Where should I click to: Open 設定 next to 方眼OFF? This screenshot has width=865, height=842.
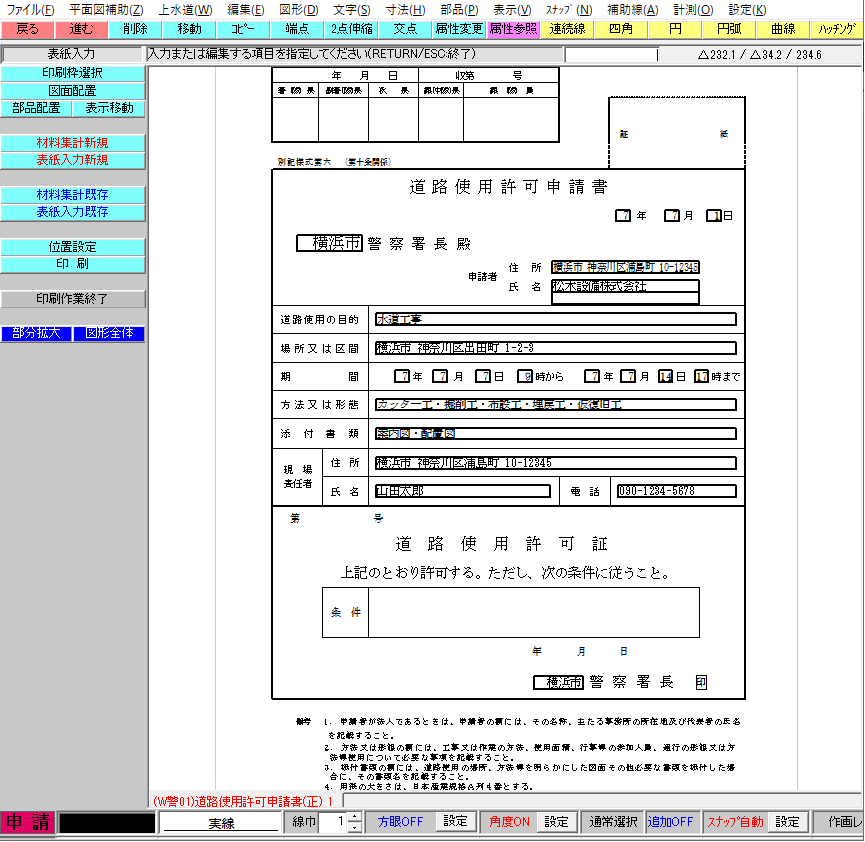[455, 822]
